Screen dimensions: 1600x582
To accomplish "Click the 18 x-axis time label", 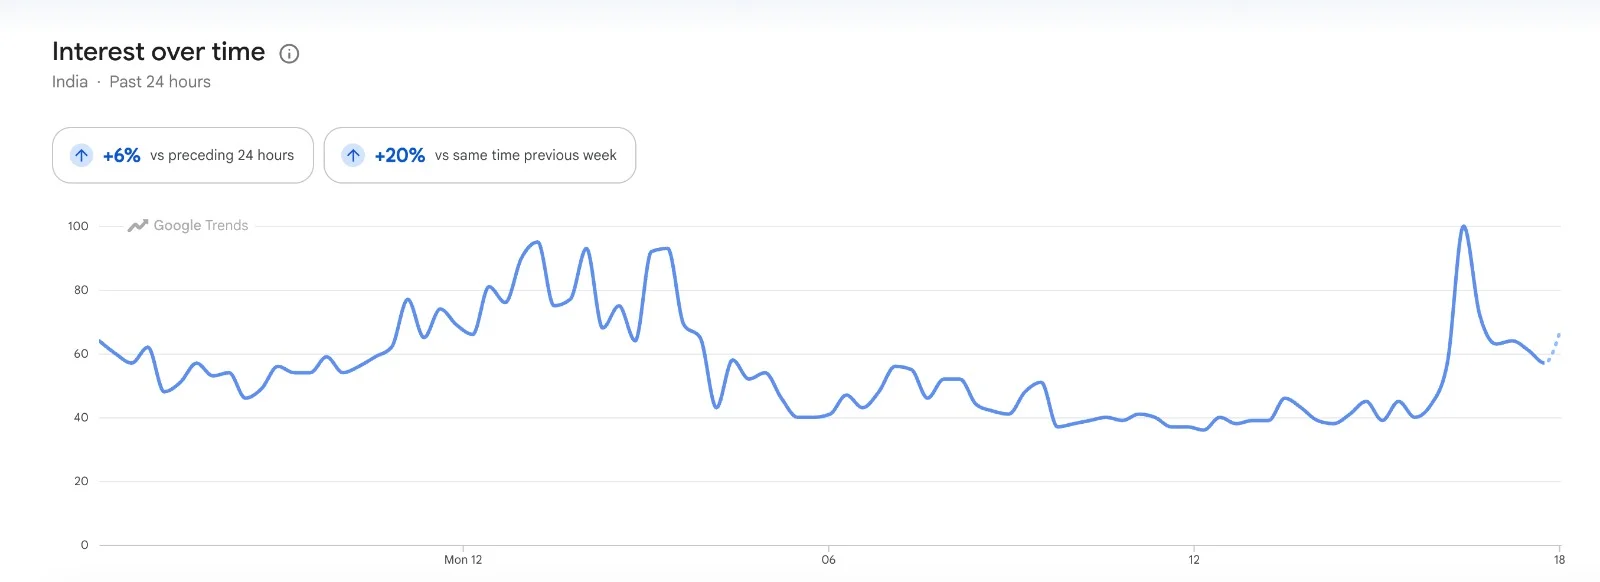I will click(x=1559, y=560).
